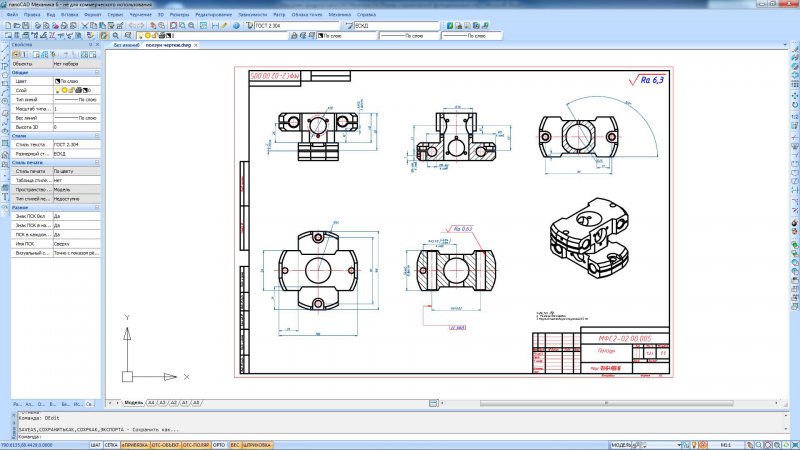Open the Файл menu
The width and height of the screenshot is (800, 450).
12,15
